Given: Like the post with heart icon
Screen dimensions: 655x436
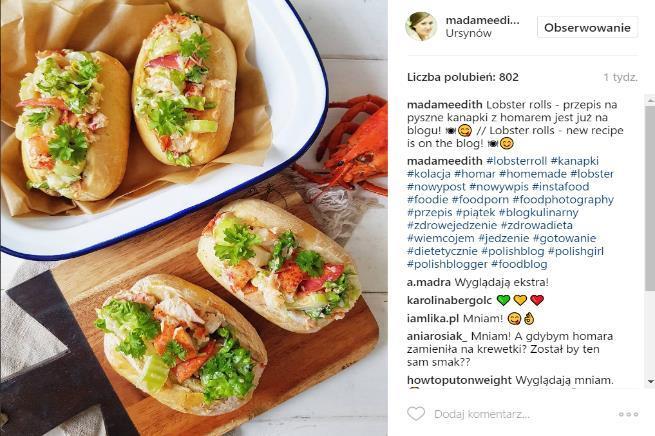Looking at the screenshot, I should tap(416, 413).
